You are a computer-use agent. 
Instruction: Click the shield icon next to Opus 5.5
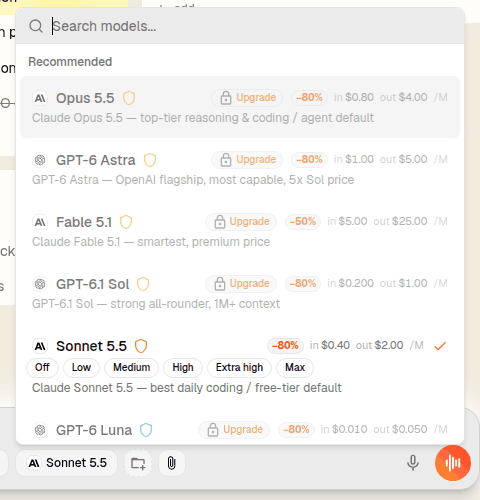[129, 98]
